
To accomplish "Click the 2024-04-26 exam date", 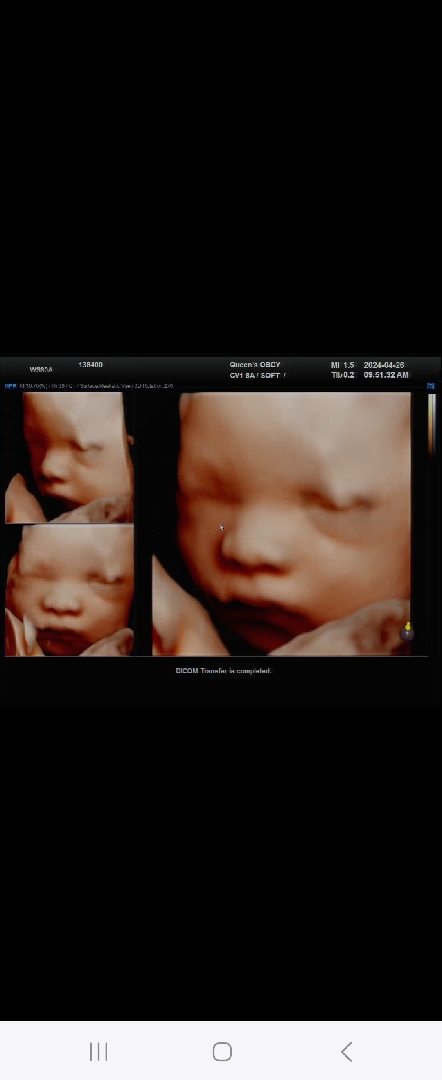I will (x=383, y=364).
